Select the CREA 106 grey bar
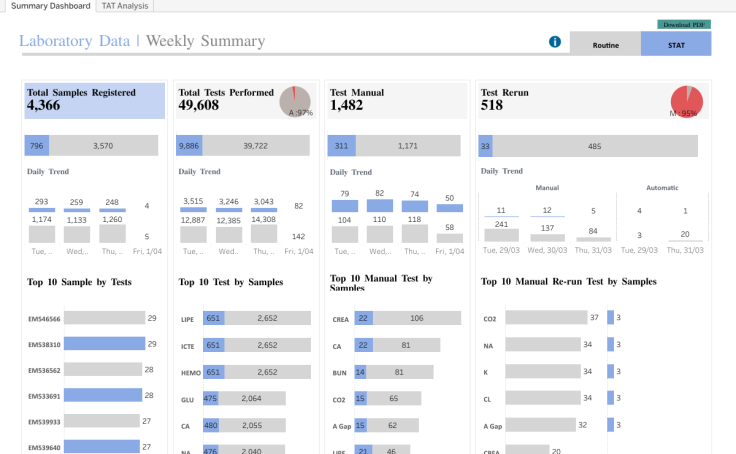736x454 pixels. tap(417, 318)
